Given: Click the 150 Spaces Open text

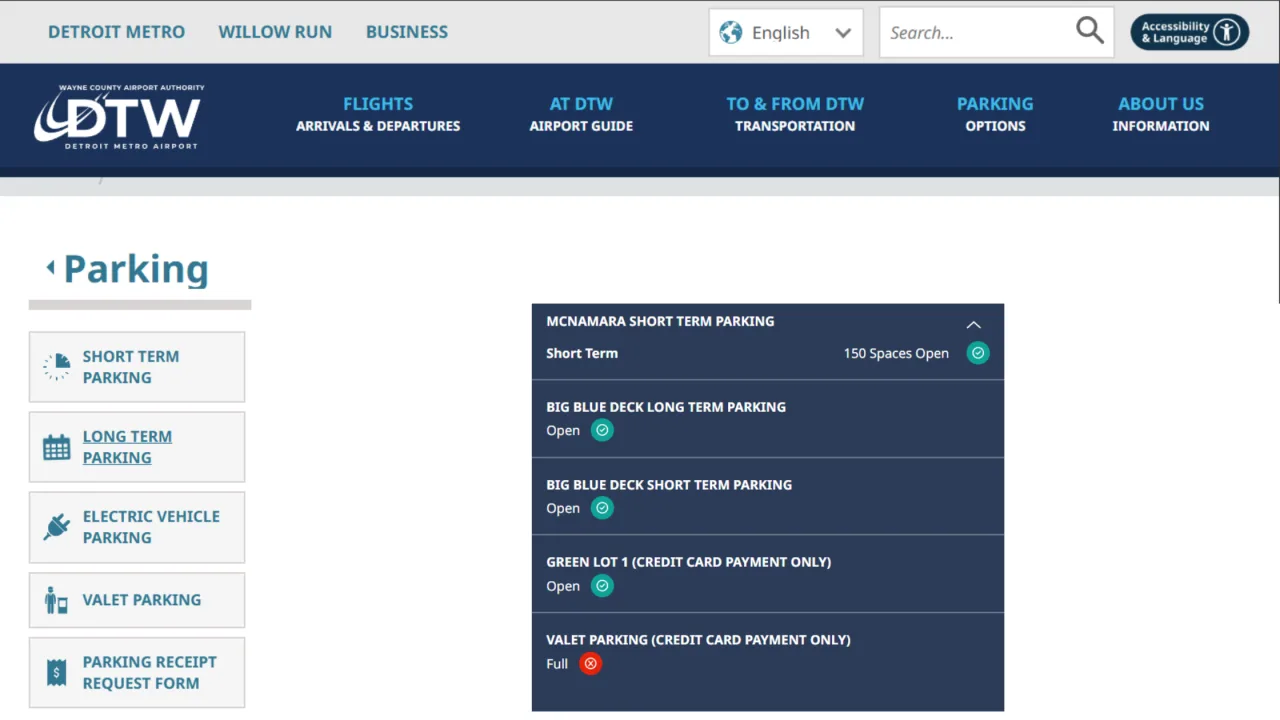Looking at the screenshot, I should (x=896, y=353).
